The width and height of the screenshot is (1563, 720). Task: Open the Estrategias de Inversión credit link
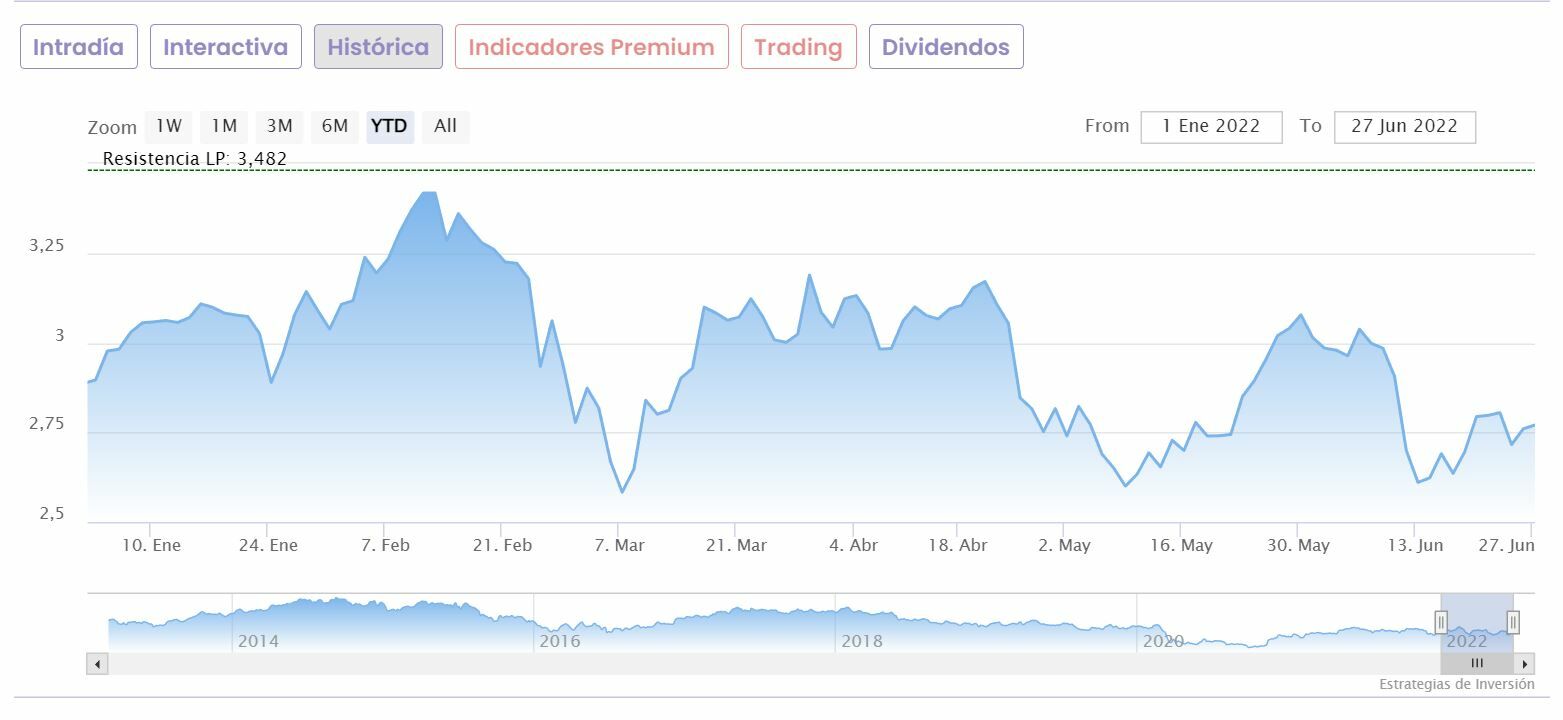1456,685
